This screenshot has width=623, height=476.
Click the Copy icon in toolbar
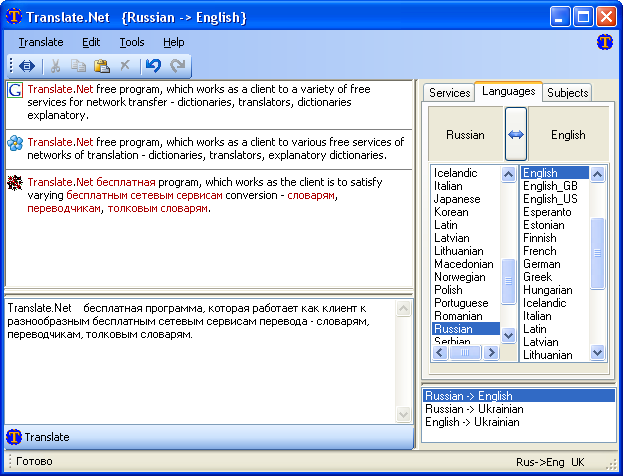78,66
